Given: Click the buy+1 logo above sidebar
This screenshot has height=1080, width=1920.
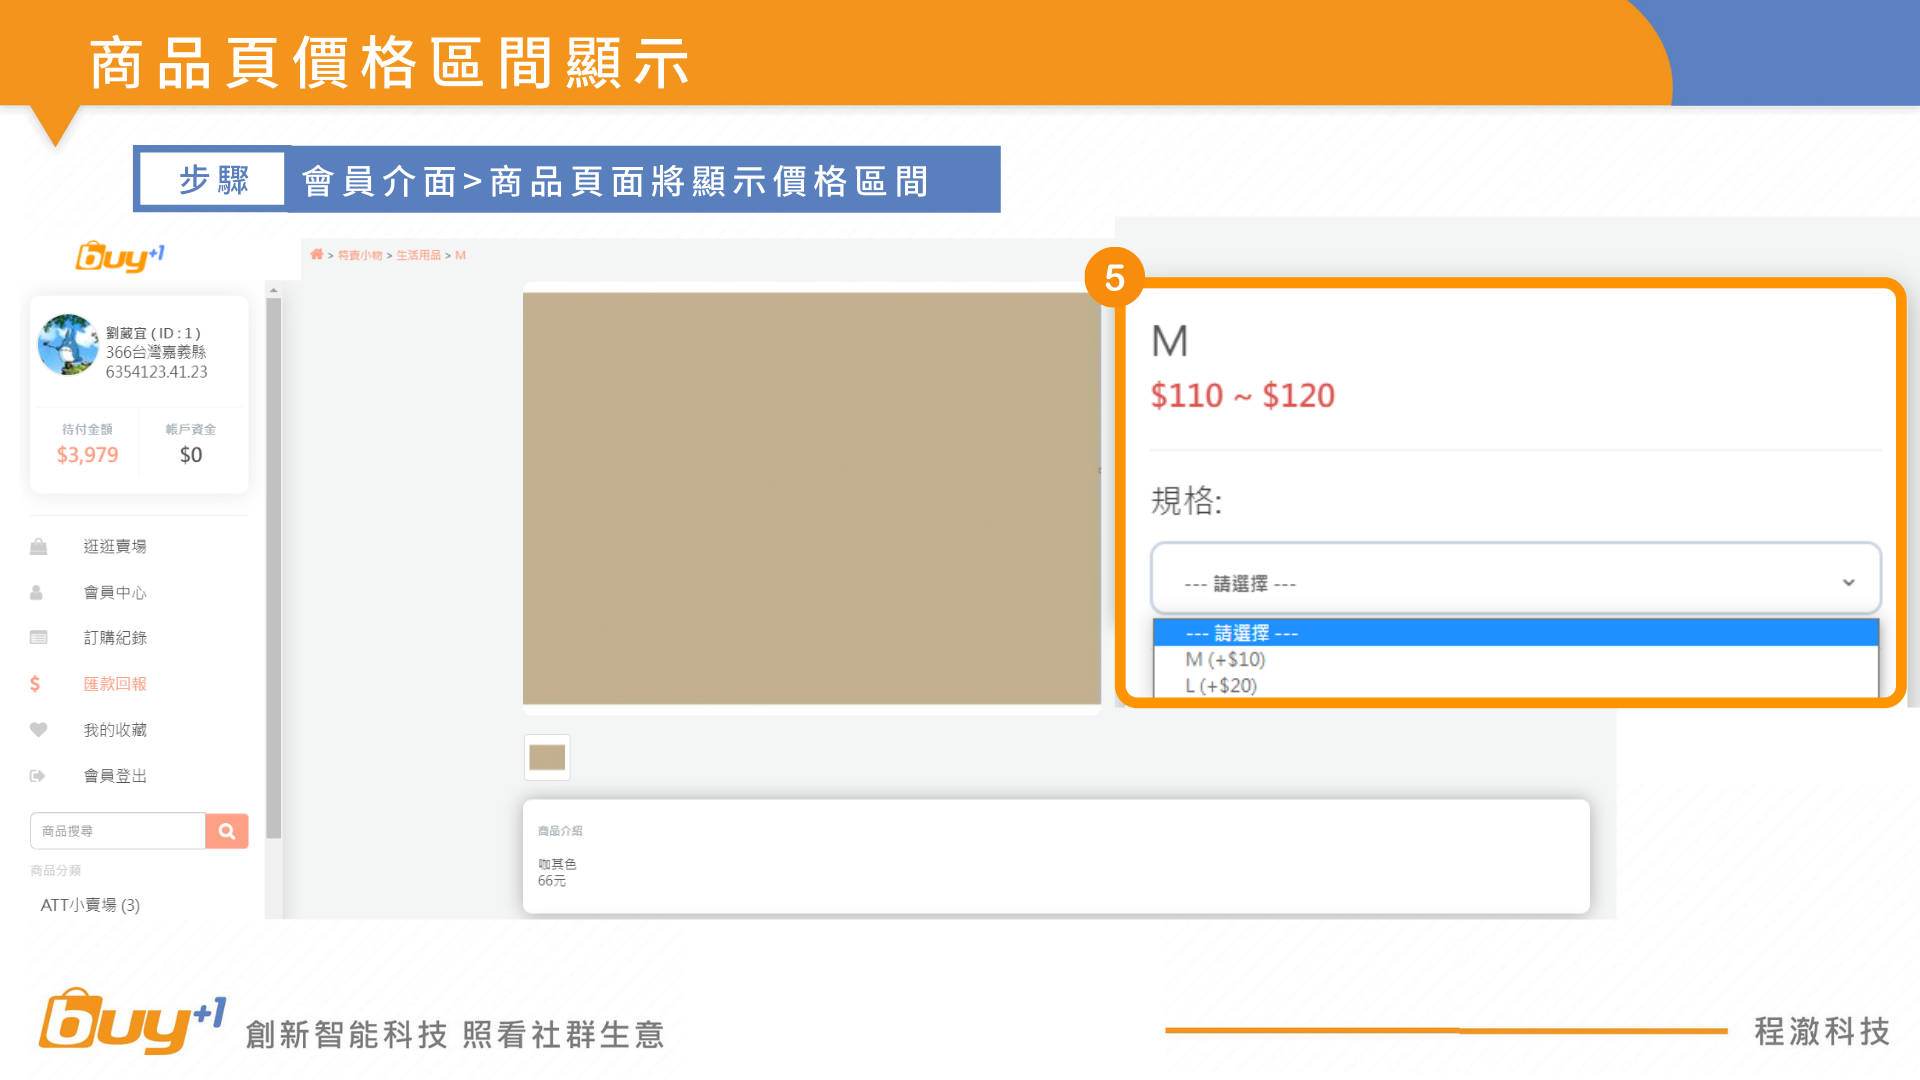Looking at the screenshot, I should pos(120,257).
